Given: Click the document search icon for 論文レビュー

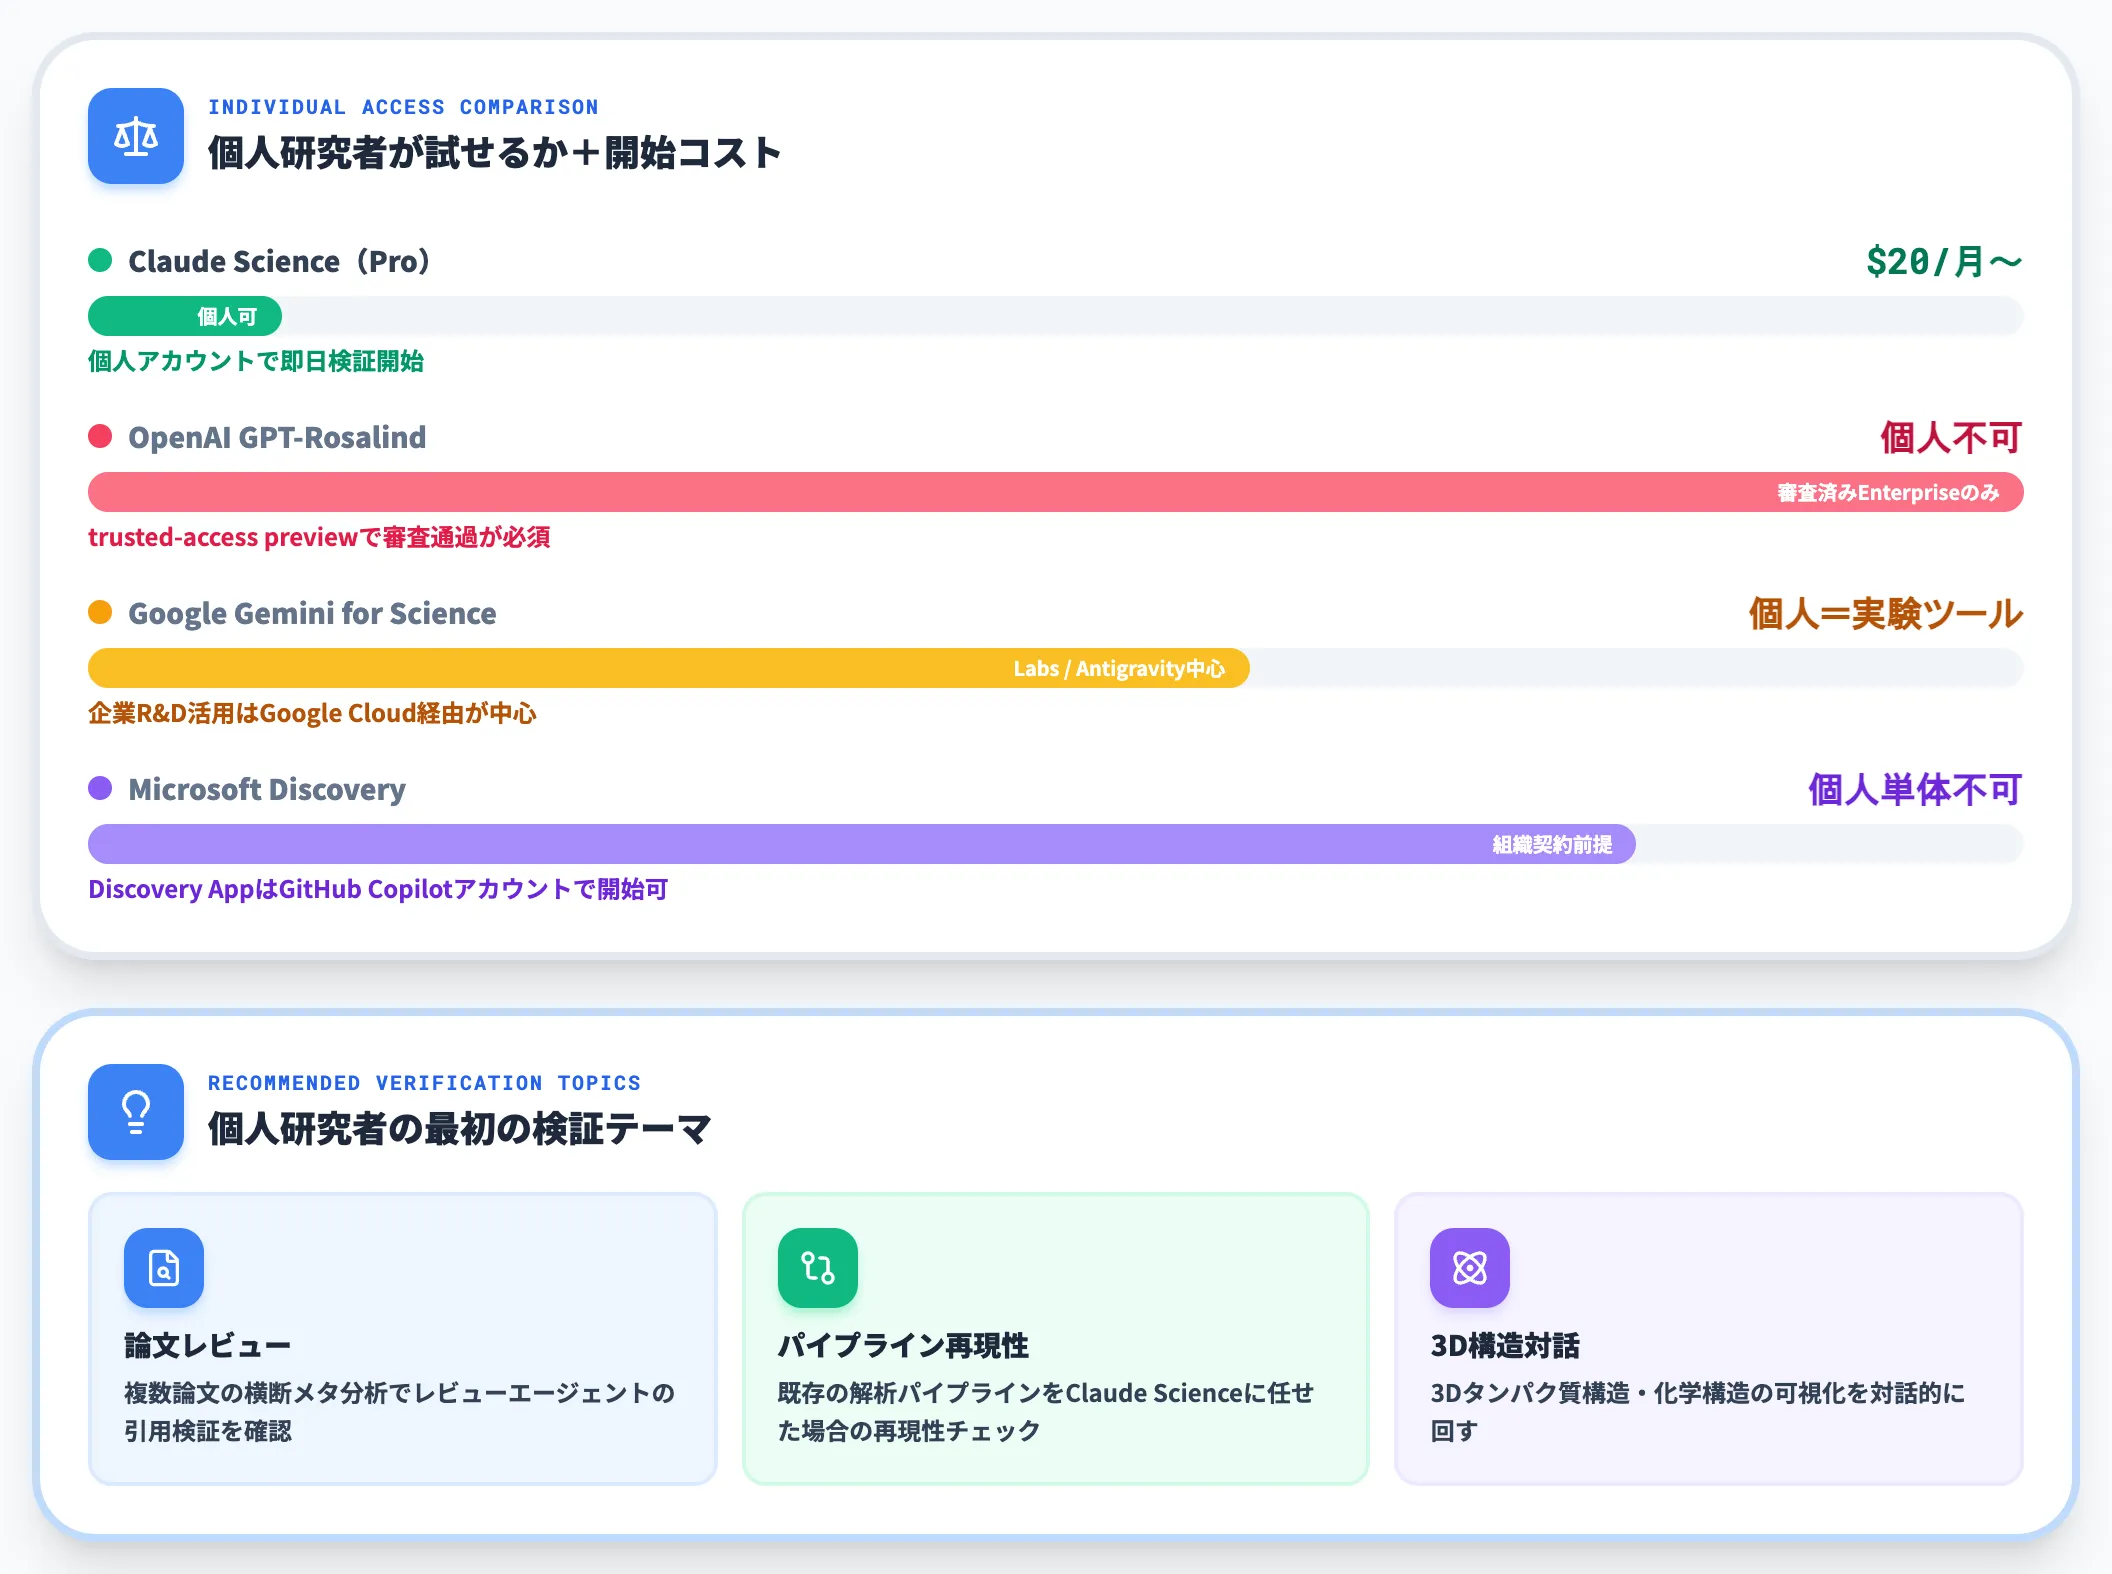Looking at the screenshot, I should coord(164,1268).
